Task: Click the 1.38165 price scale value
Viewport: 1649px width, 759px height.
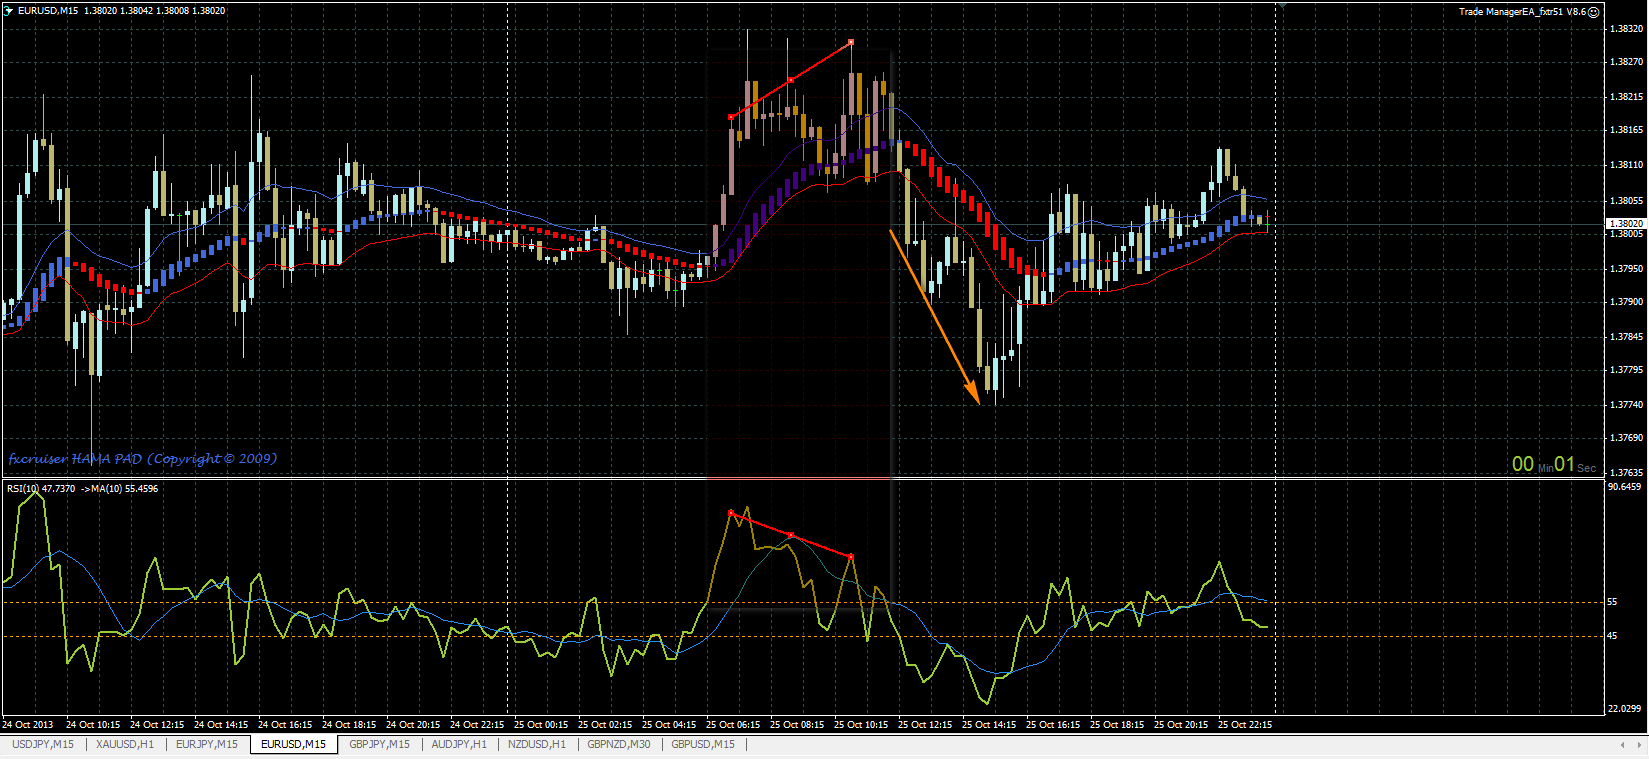Action: (x=1626, y=130)
